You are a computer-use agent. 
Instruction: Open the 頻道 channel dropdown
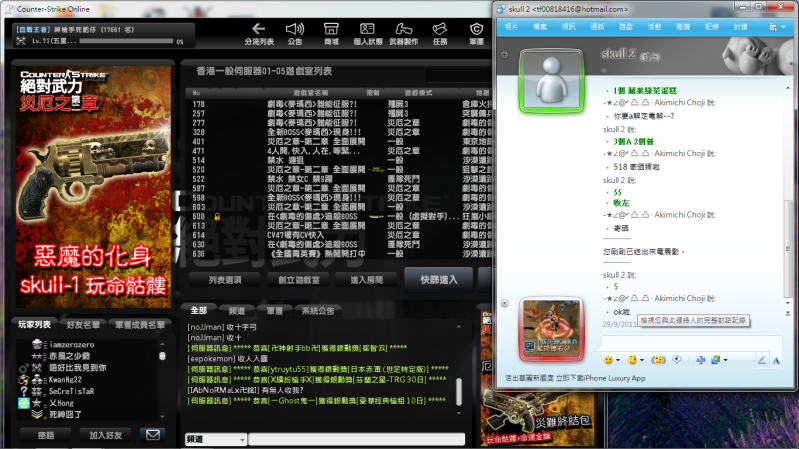(x=216, y=439)
